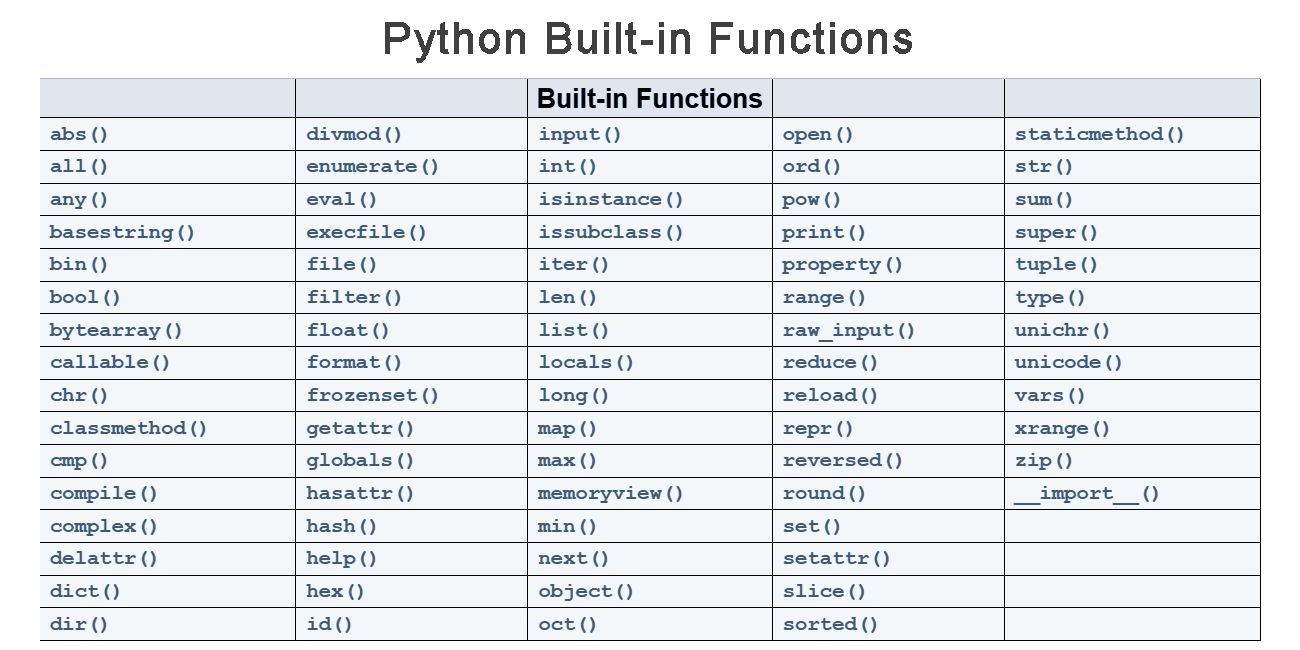Image resolution: width=1300 pixels, height=650 pixels.
Task: Open the getattr() function link
Action: [x=360, y=428]
